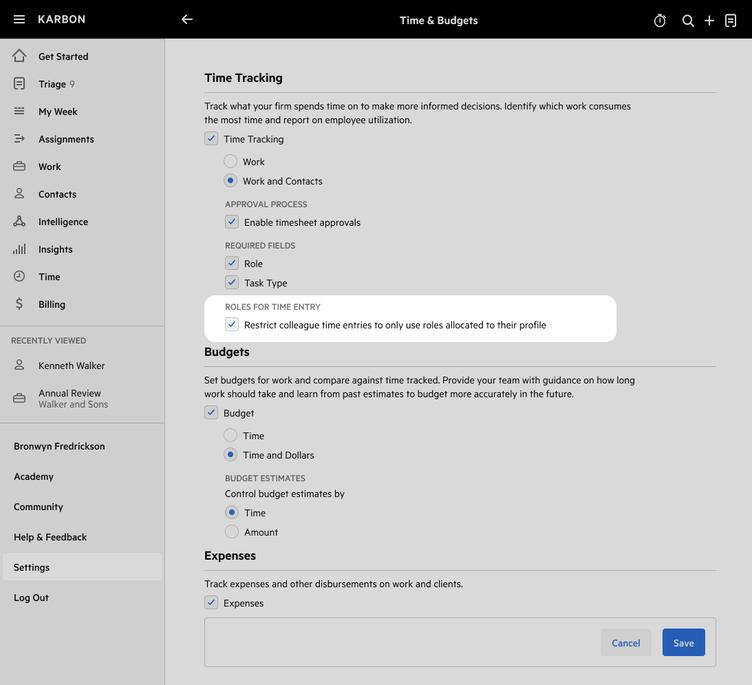This screenshot has width=752, height=685.
Task: Open the notes clipboard icon
Action: click(x=731, y=20)
